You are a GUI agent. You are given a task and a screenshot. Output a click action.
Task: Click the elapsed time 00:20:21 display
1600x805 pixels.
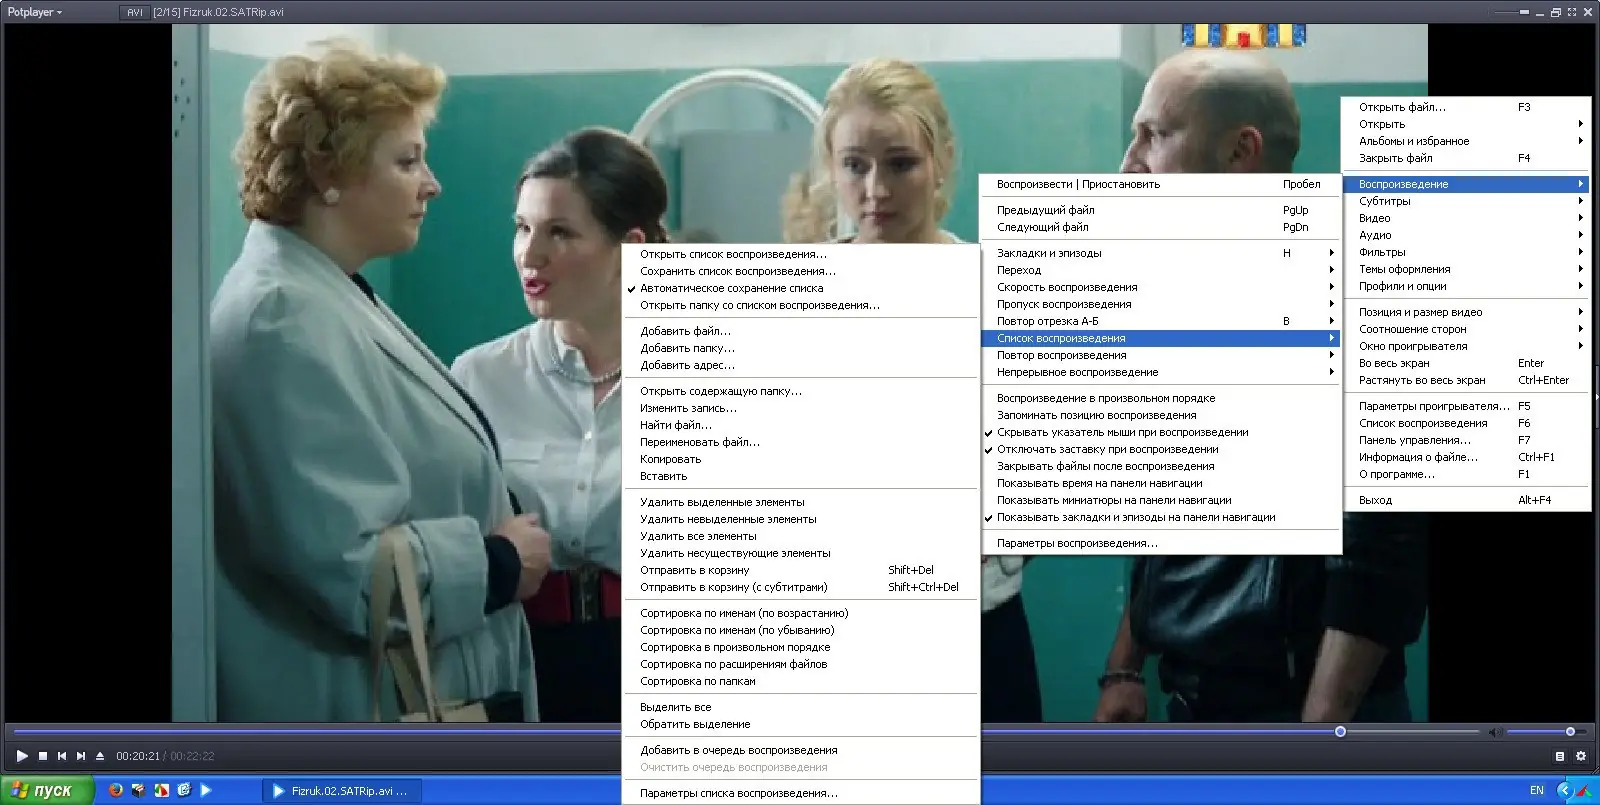[x=138, y=756]
